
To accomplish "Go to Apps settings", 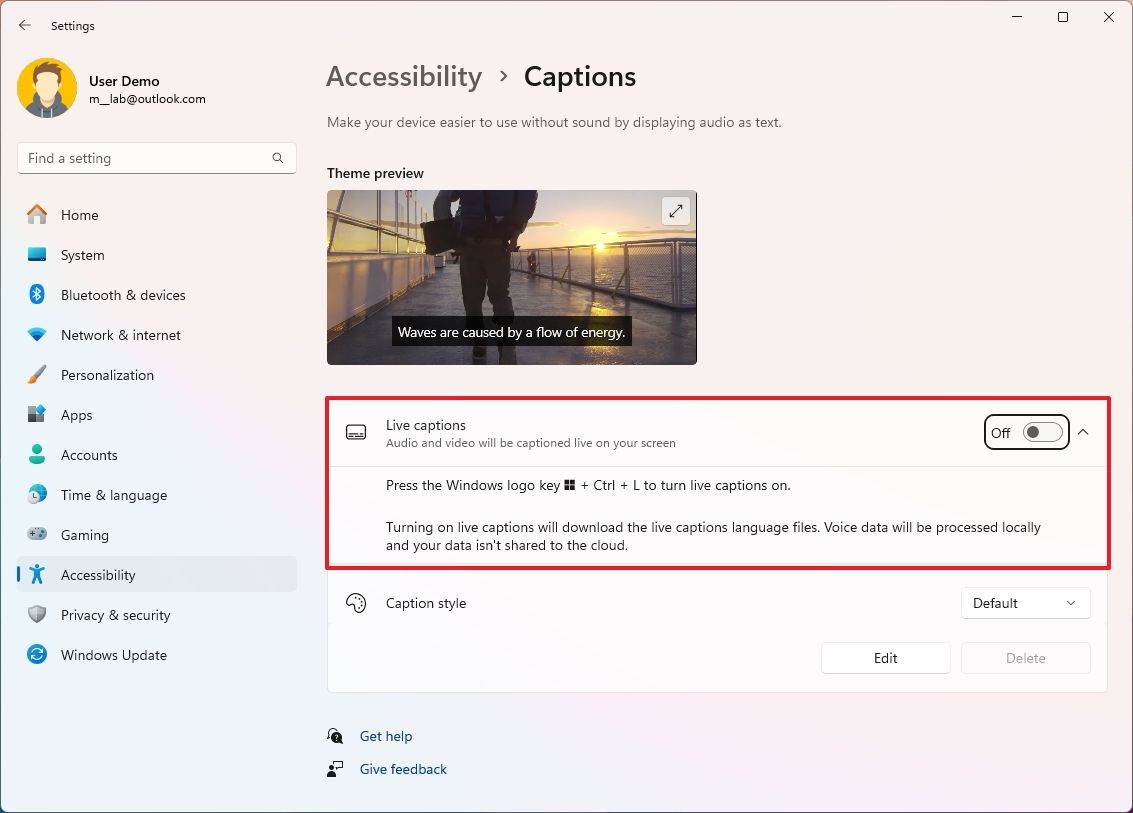I will pyautogui.click(x=157, y=414).
